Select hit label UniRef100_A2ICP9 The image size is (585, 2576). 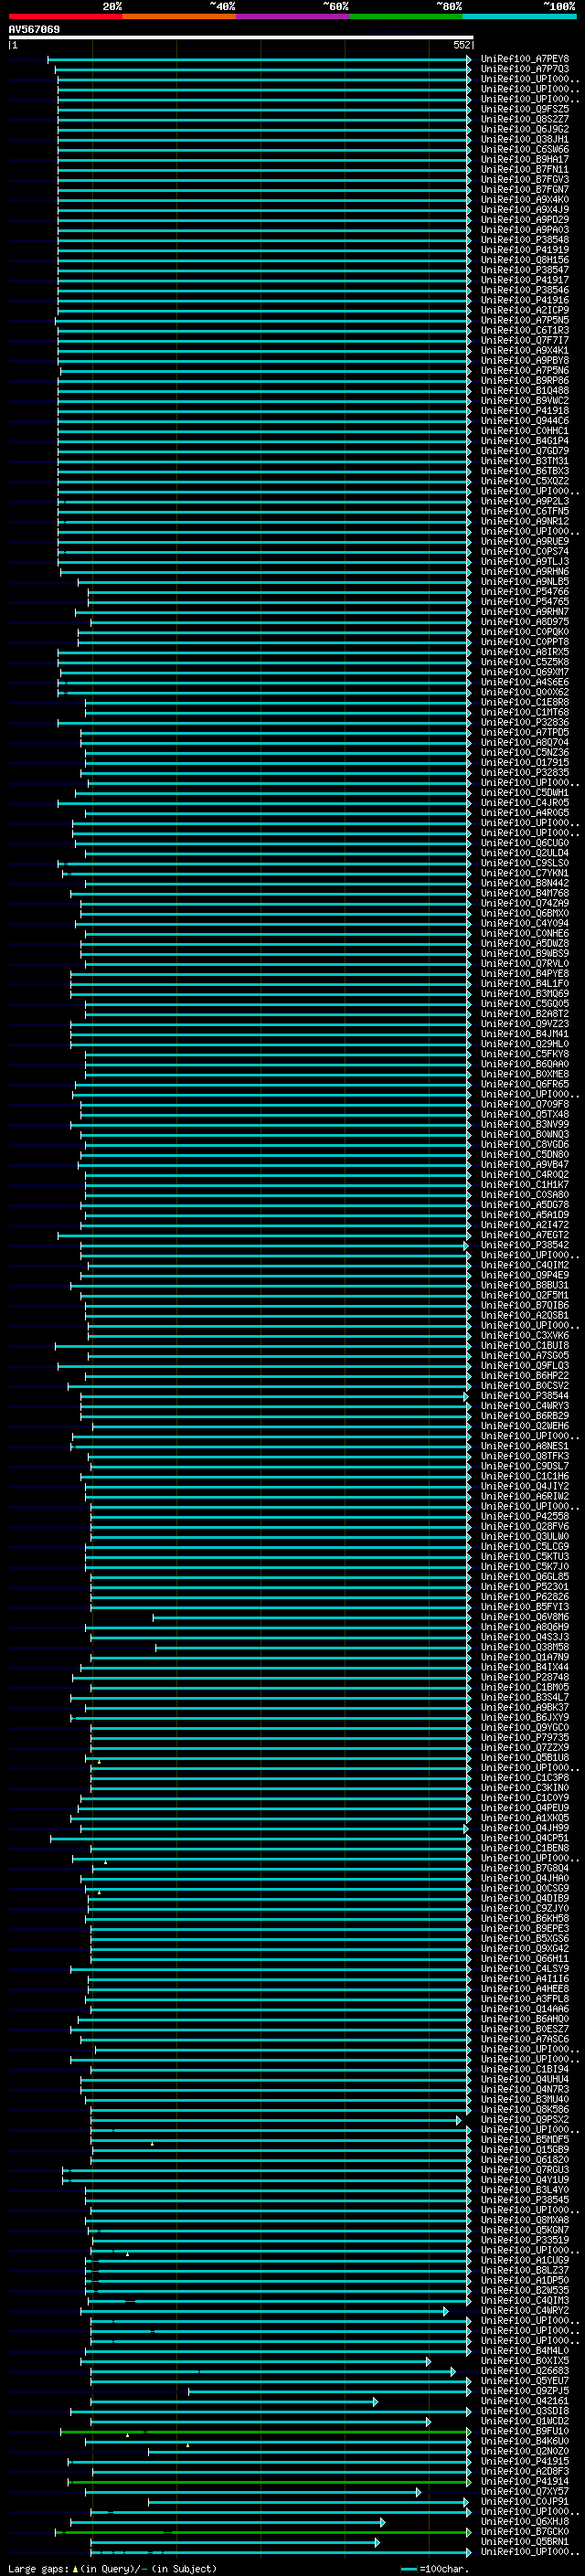coord(525,310)
